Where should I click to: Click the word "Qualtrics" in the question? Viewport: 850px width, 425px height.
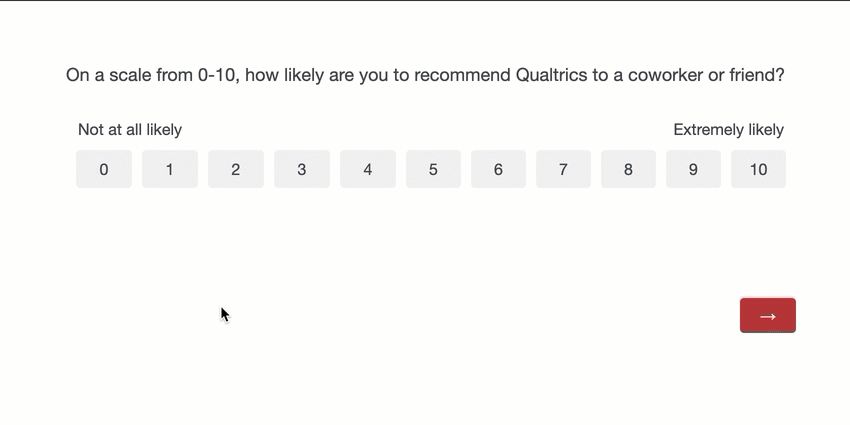pos(553,75)
